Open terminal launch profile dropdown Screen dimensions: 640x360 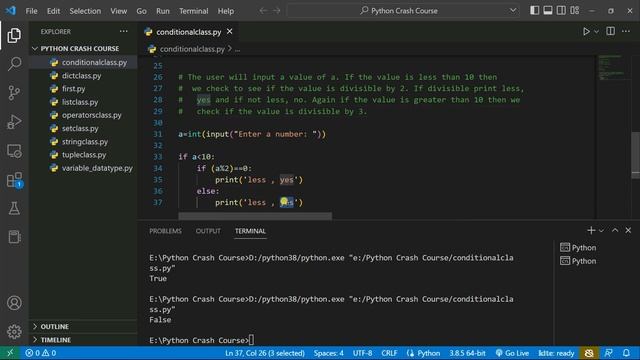click(601, 231)
